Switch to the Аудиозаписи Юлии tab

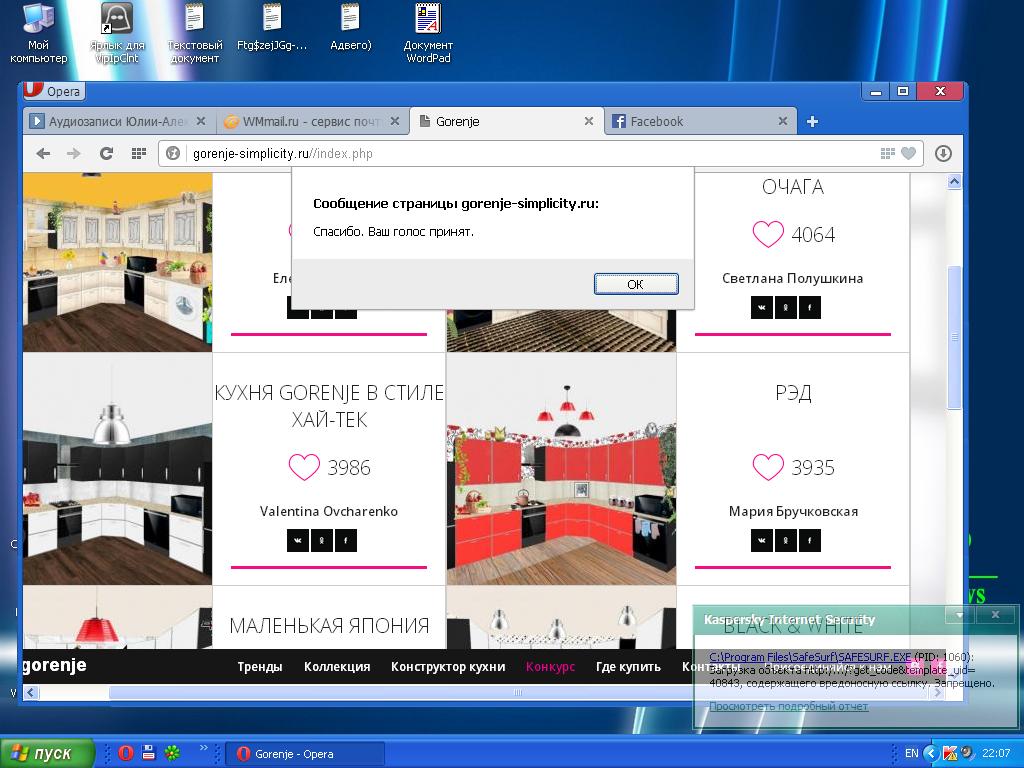coord(118,121)
